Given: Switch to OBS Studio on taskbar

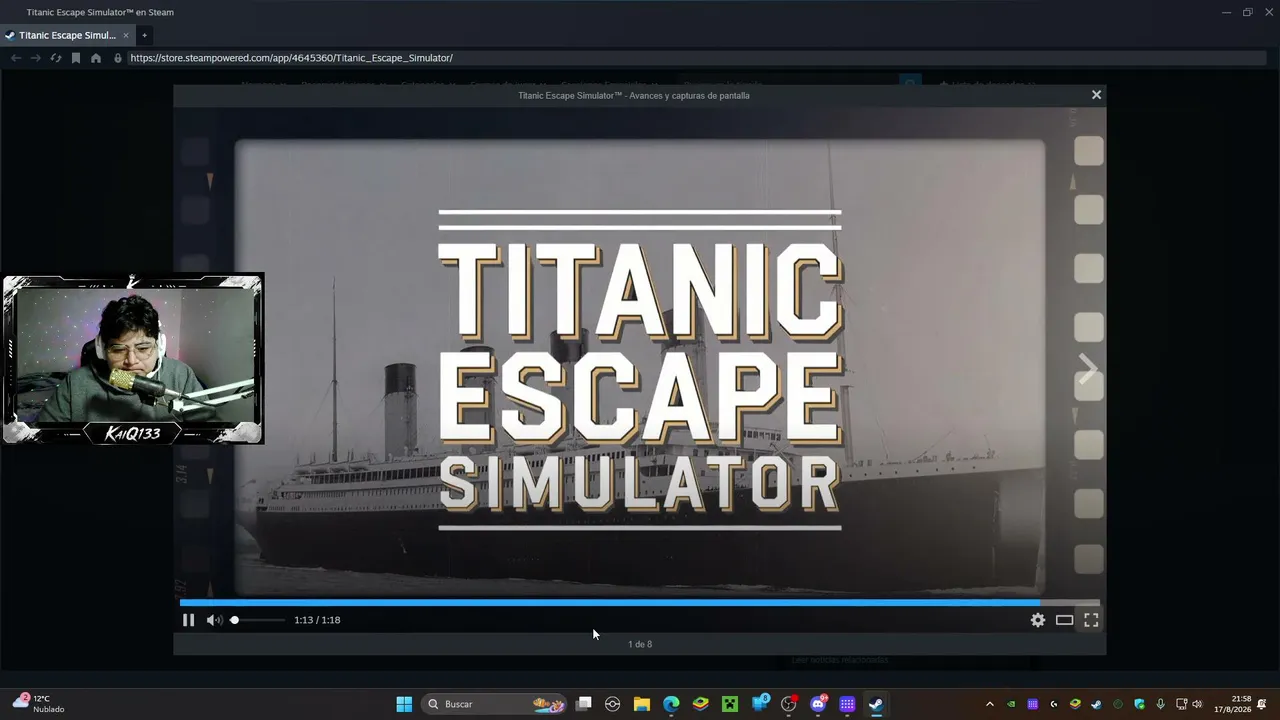Looking at the screenshot, I should [789, 704].
